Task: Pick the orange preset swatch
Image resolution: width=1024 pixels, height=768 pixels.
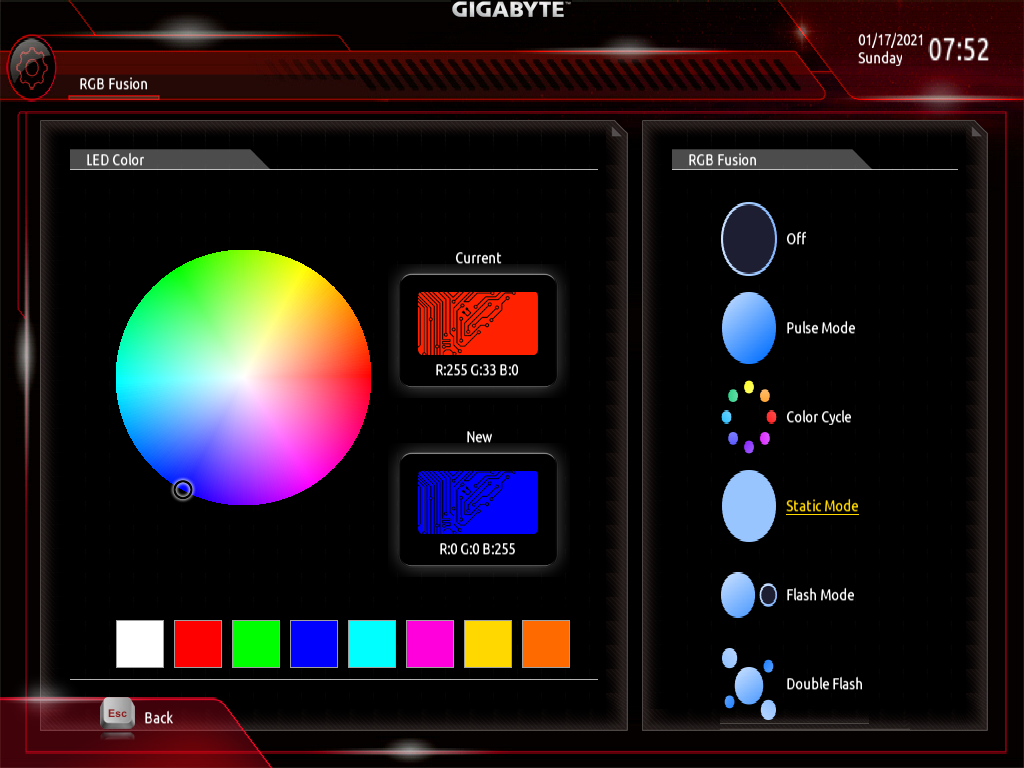Action: [x=546, y=644]
